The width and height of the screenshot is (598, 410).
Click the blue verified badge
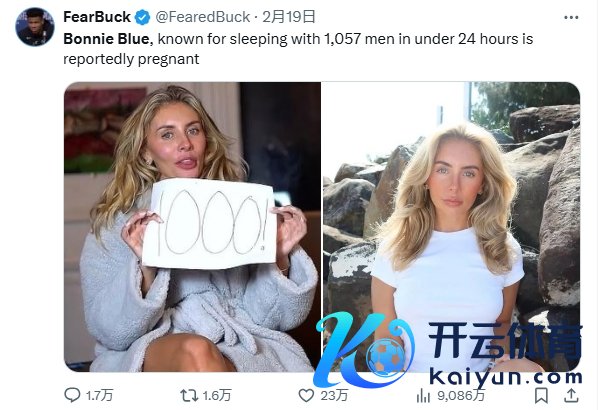point(143,18)
